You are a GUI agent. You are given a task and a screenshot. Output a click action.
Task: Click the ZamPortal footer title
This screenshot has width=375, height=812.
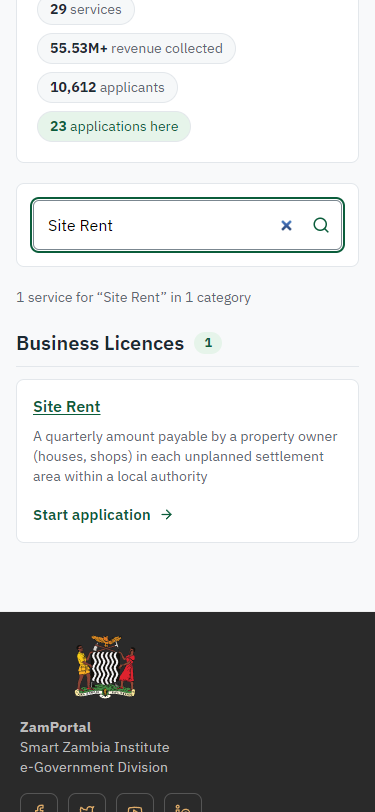(x=55, y=727)
